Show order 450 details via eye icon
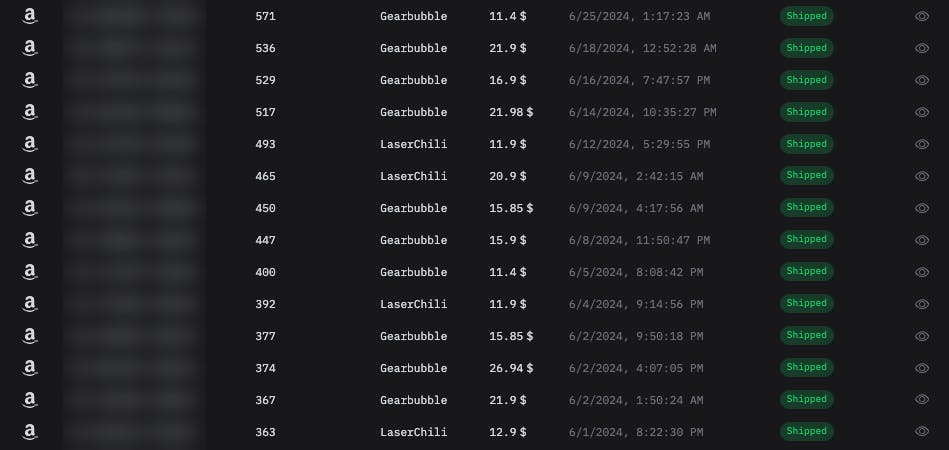 tap(922, 208)
